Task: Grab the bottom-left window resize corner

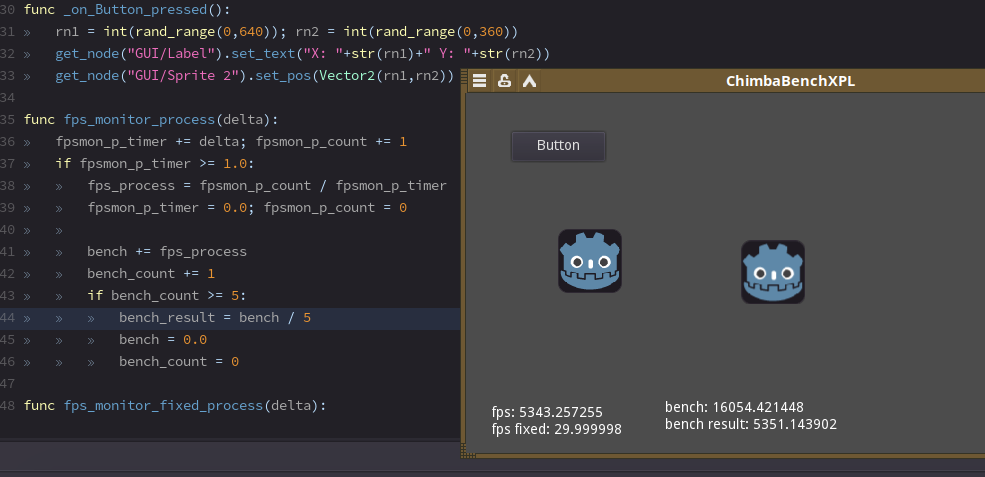Action: (466, 454)
